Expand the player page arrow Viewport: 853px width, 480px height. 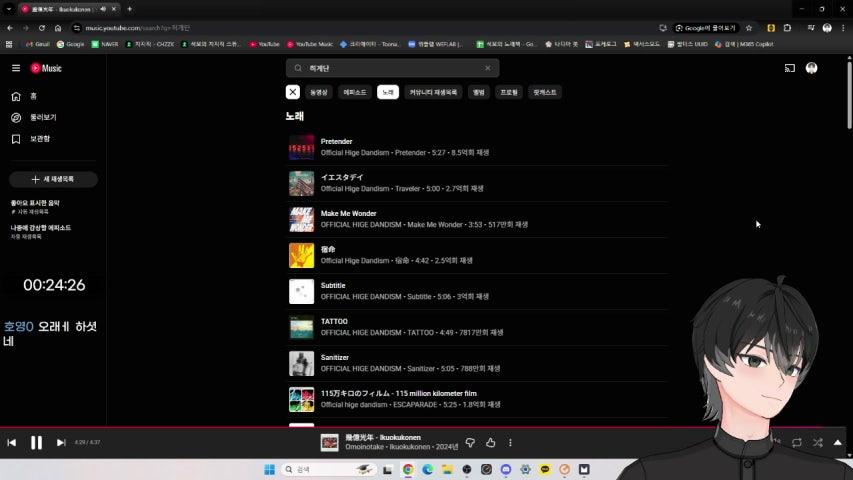click(x=837, y=443)
